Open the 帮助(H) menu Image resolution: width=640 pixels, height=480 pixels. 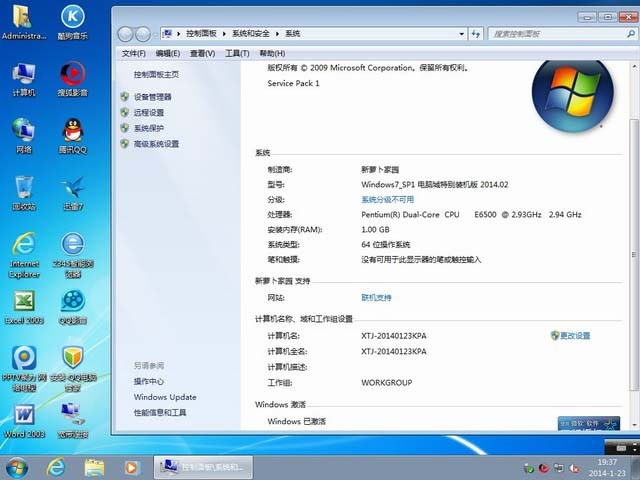point(272,53)
